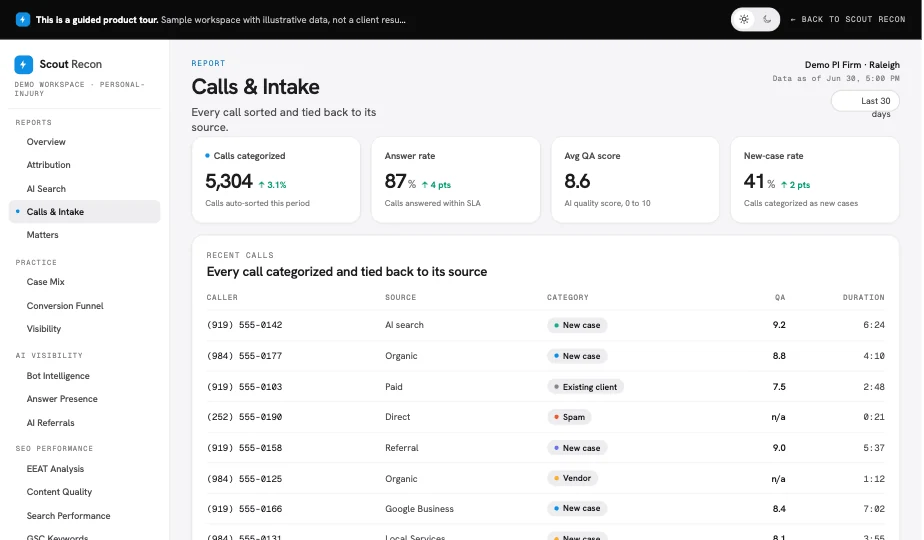Open the Visibility page

[x=44, y=329]
